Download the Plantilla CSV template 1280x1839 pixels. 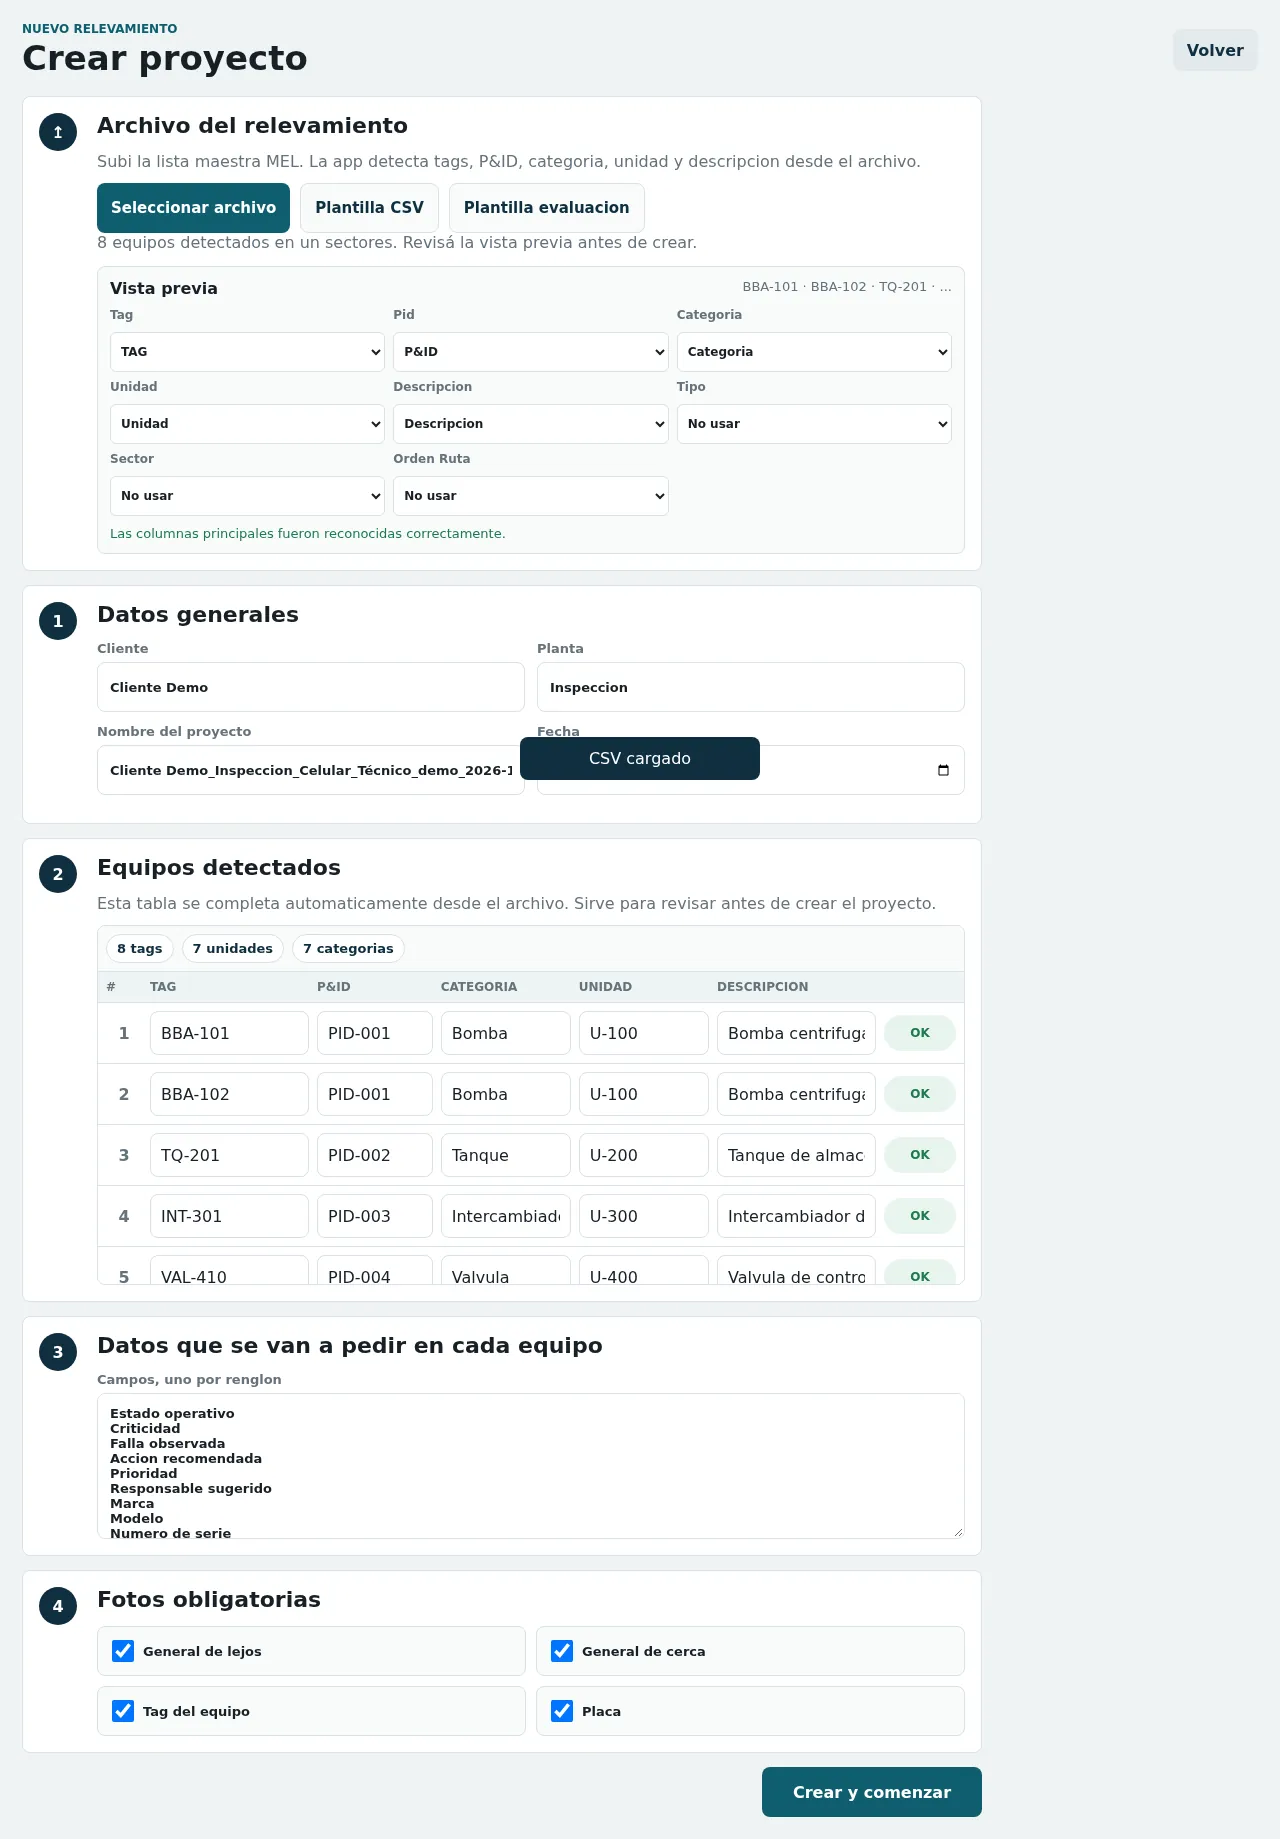pyautogui.click(x=369, y=208)
